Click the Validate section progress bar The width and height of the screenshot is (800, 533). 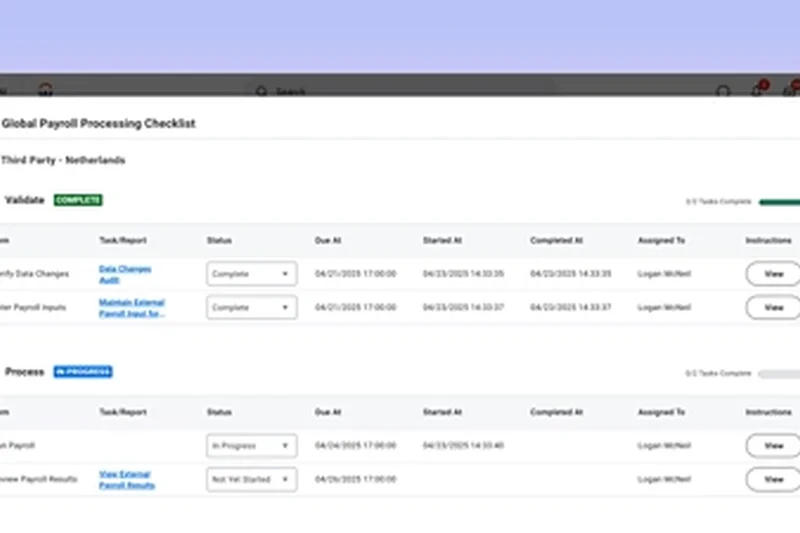coord(780,202)
